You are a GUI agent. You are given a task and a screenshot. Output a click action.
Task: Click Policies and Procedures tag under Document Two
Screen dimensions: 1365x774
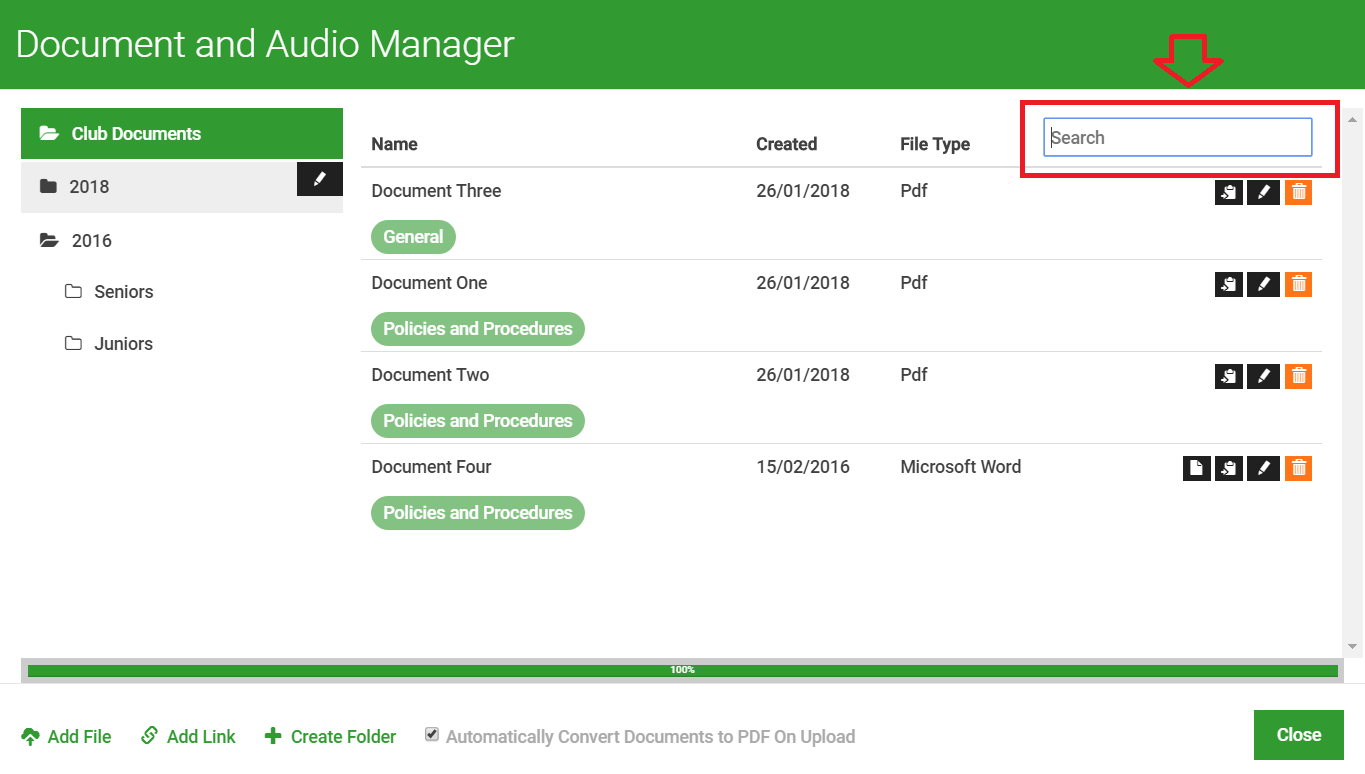point(478,421)
